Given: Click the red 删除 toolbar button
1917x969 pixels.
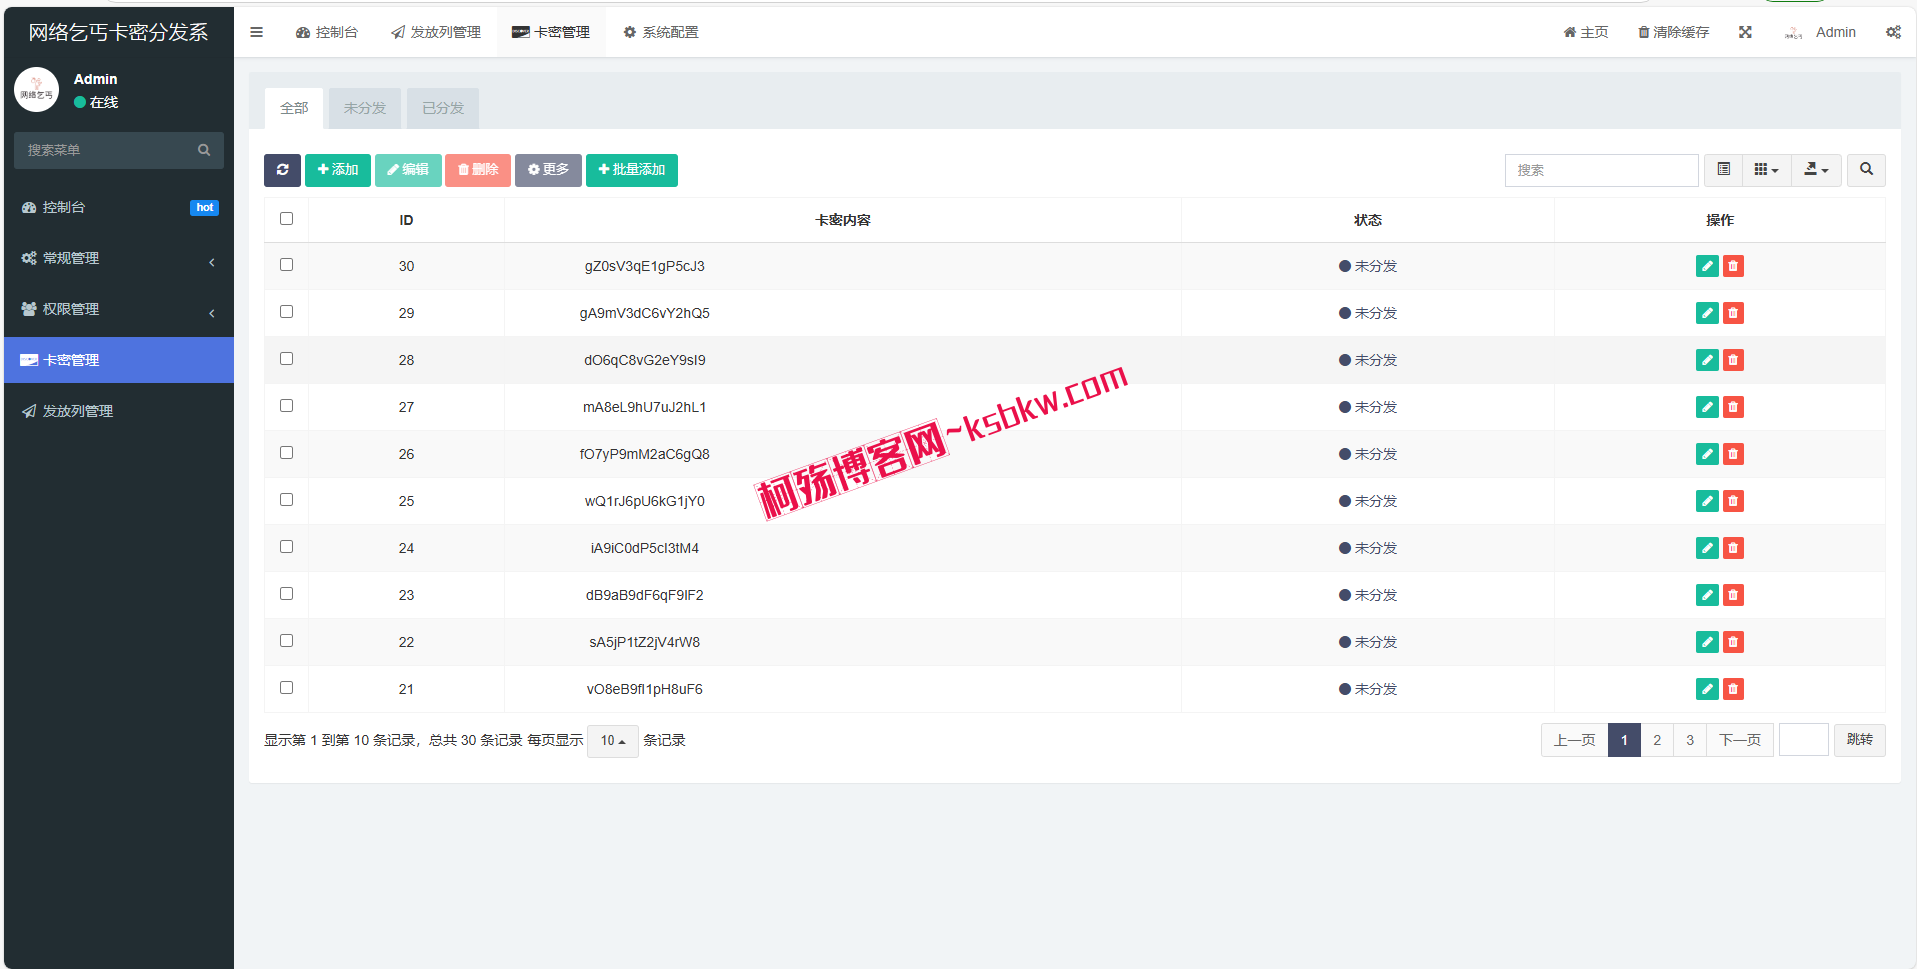Looking at the screenshot, I should click(x=478, y=170).
